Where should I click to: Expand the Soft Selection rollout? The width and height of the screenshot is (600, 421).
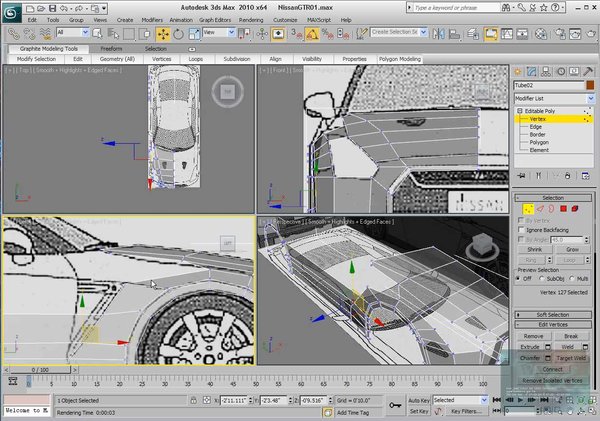553,315
